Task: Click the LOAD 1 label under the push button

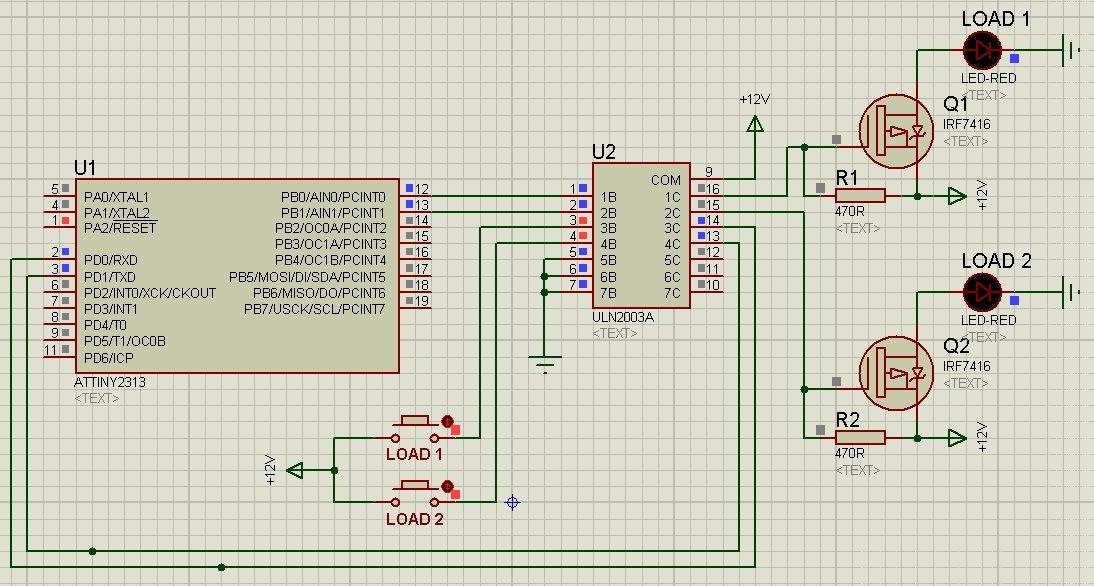Action: 414,454
